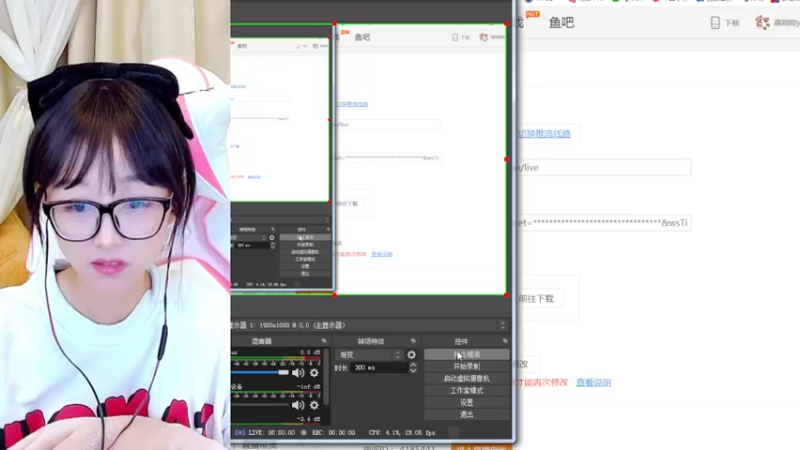Click the 控件 panel dock icon
Screen dimensions: 800x450
[x=505, y=341]
